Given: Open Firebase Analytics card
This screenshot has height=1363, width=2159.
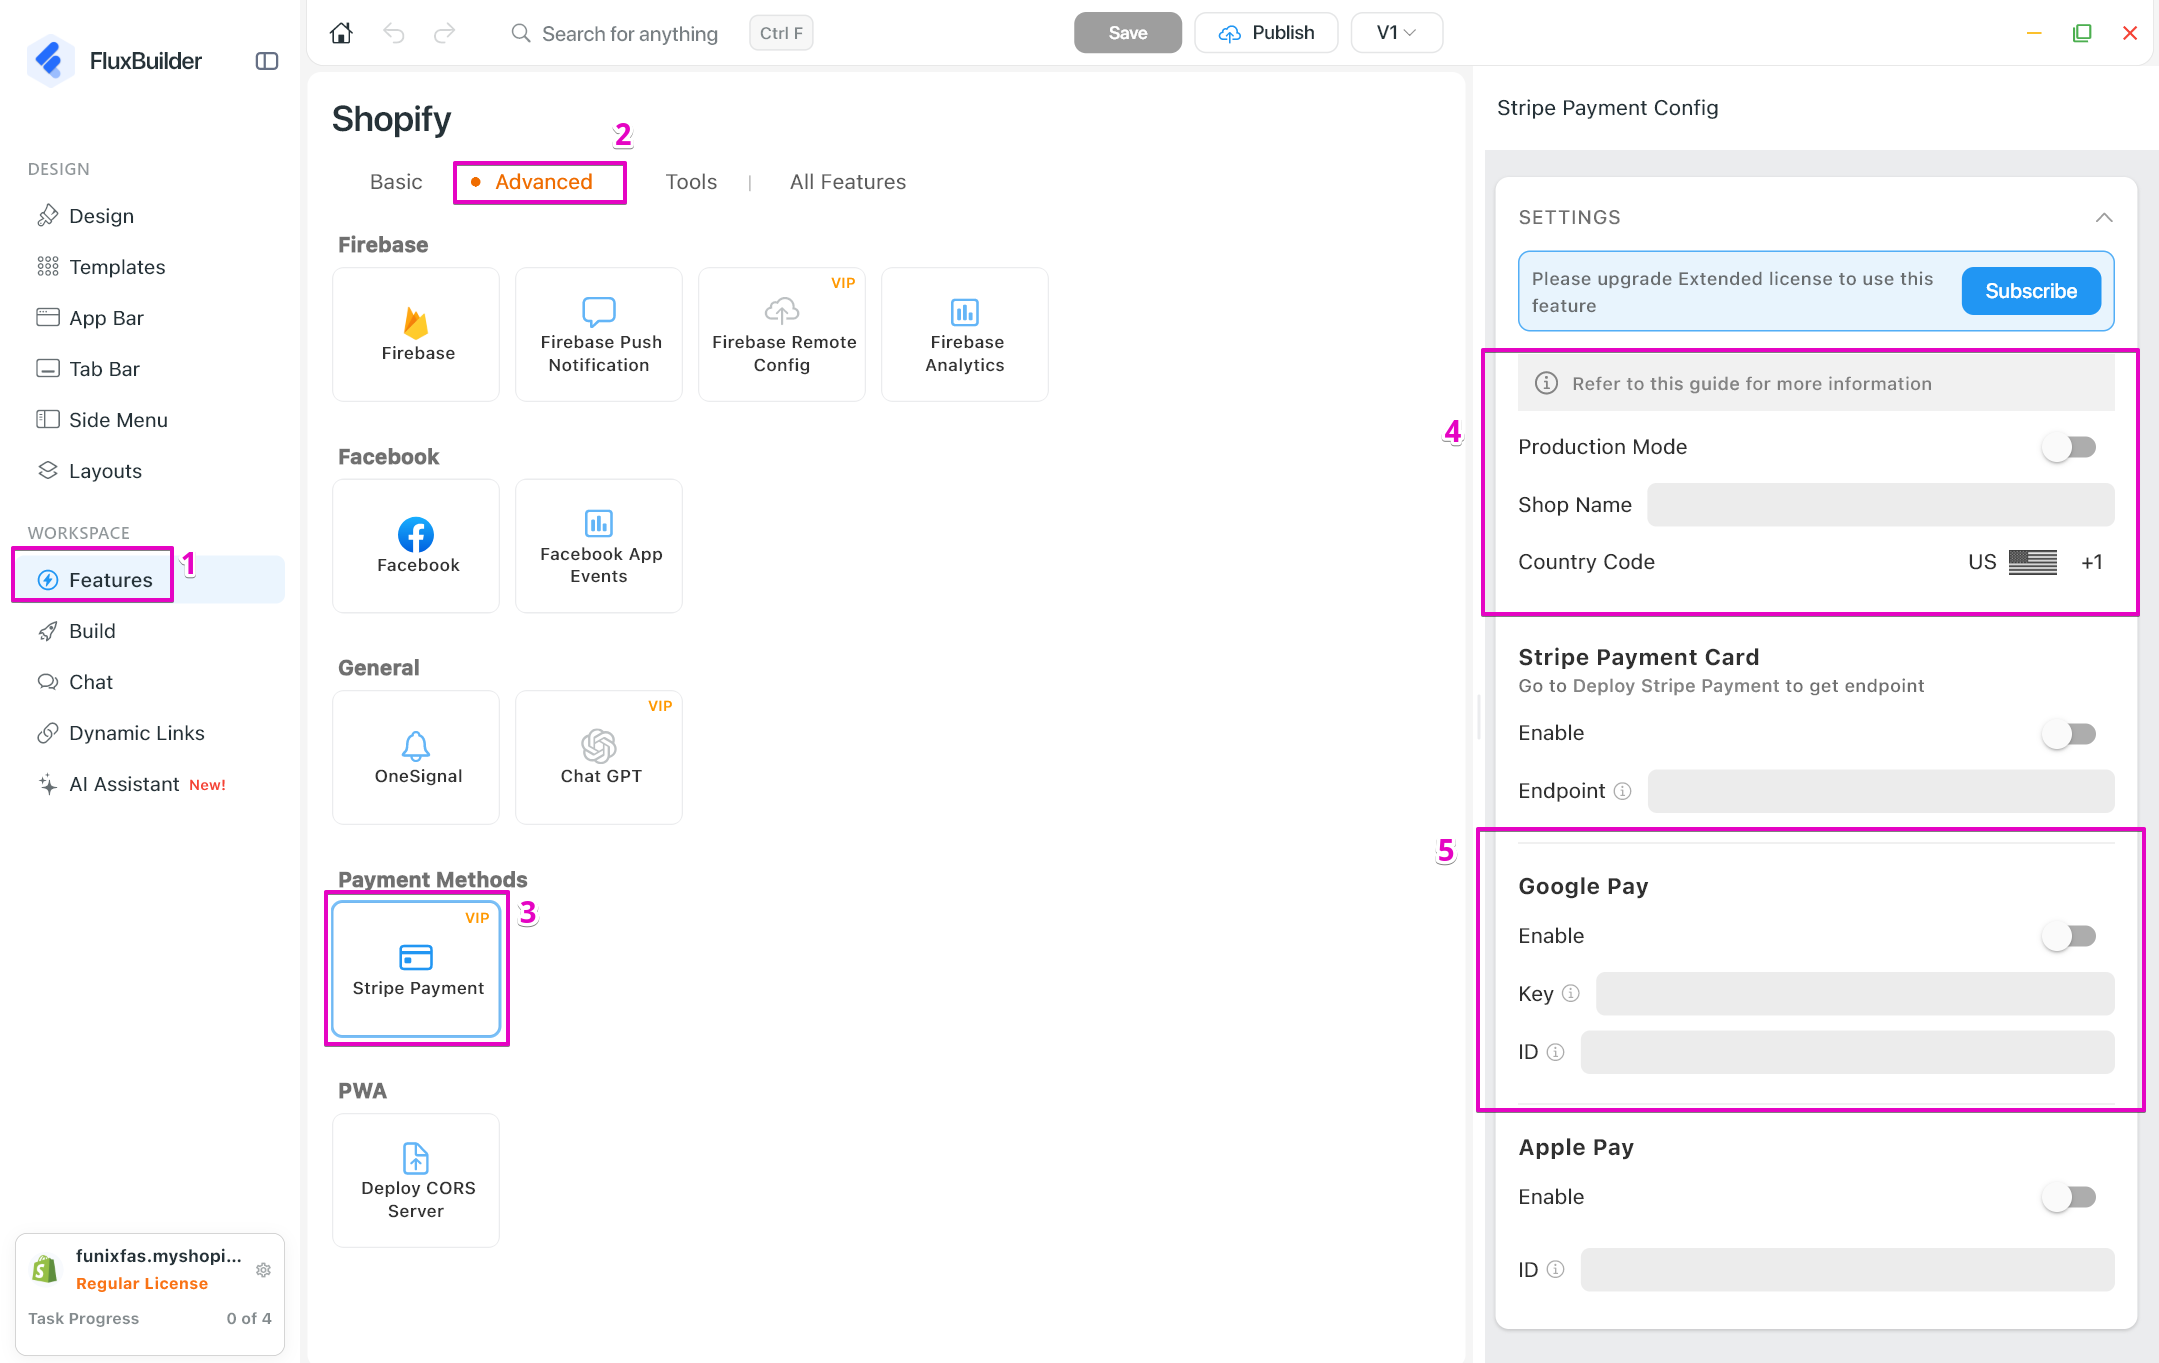Looking at the screenshot, I should 965,334.
